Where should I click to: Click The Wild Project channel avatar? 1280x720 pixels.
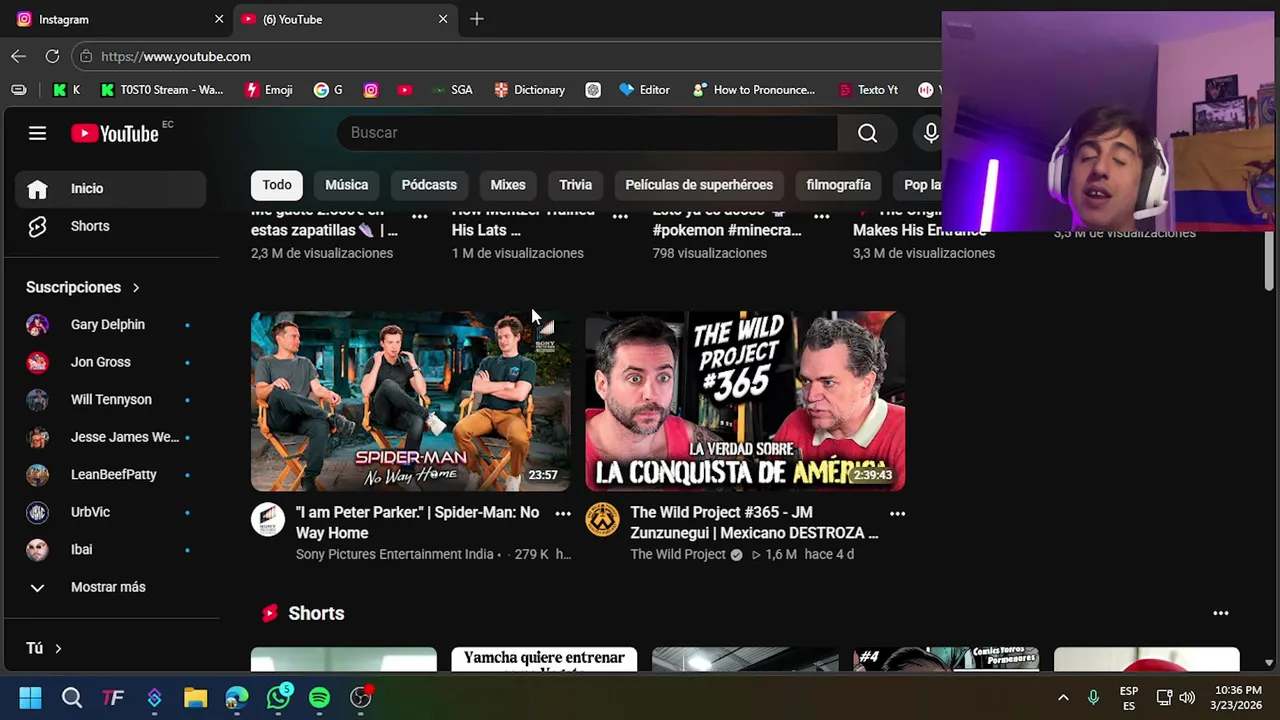tap(602, 520)
